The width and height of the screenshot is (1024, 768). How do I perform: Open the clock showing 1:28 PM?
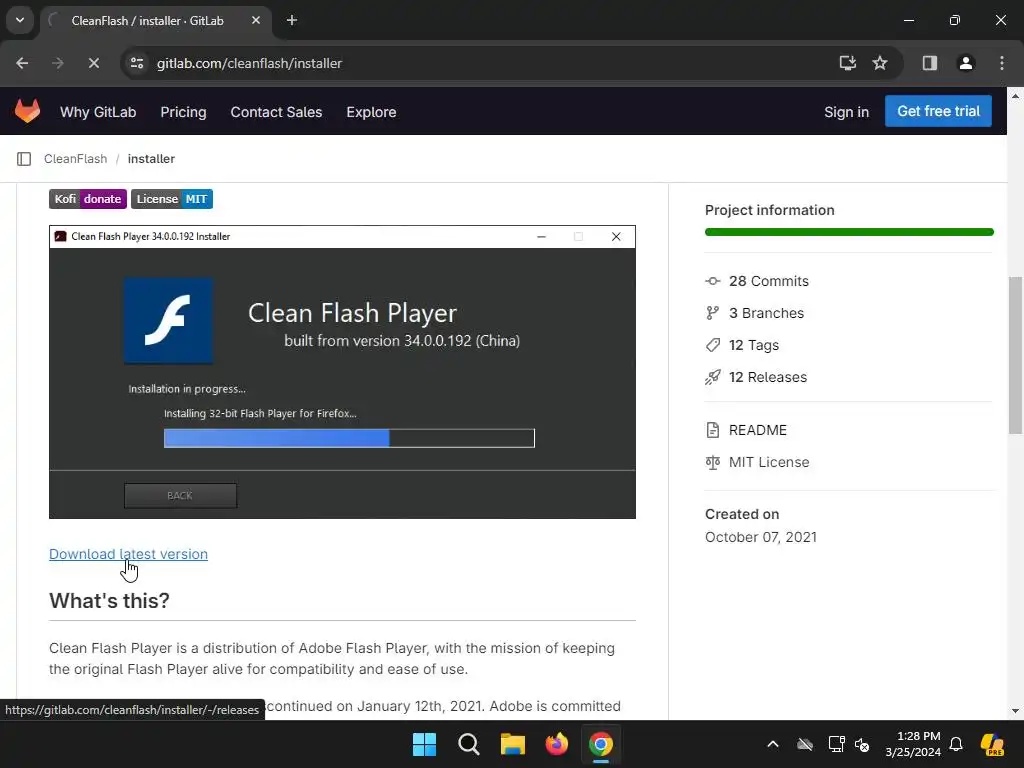[x=913, y=744]
